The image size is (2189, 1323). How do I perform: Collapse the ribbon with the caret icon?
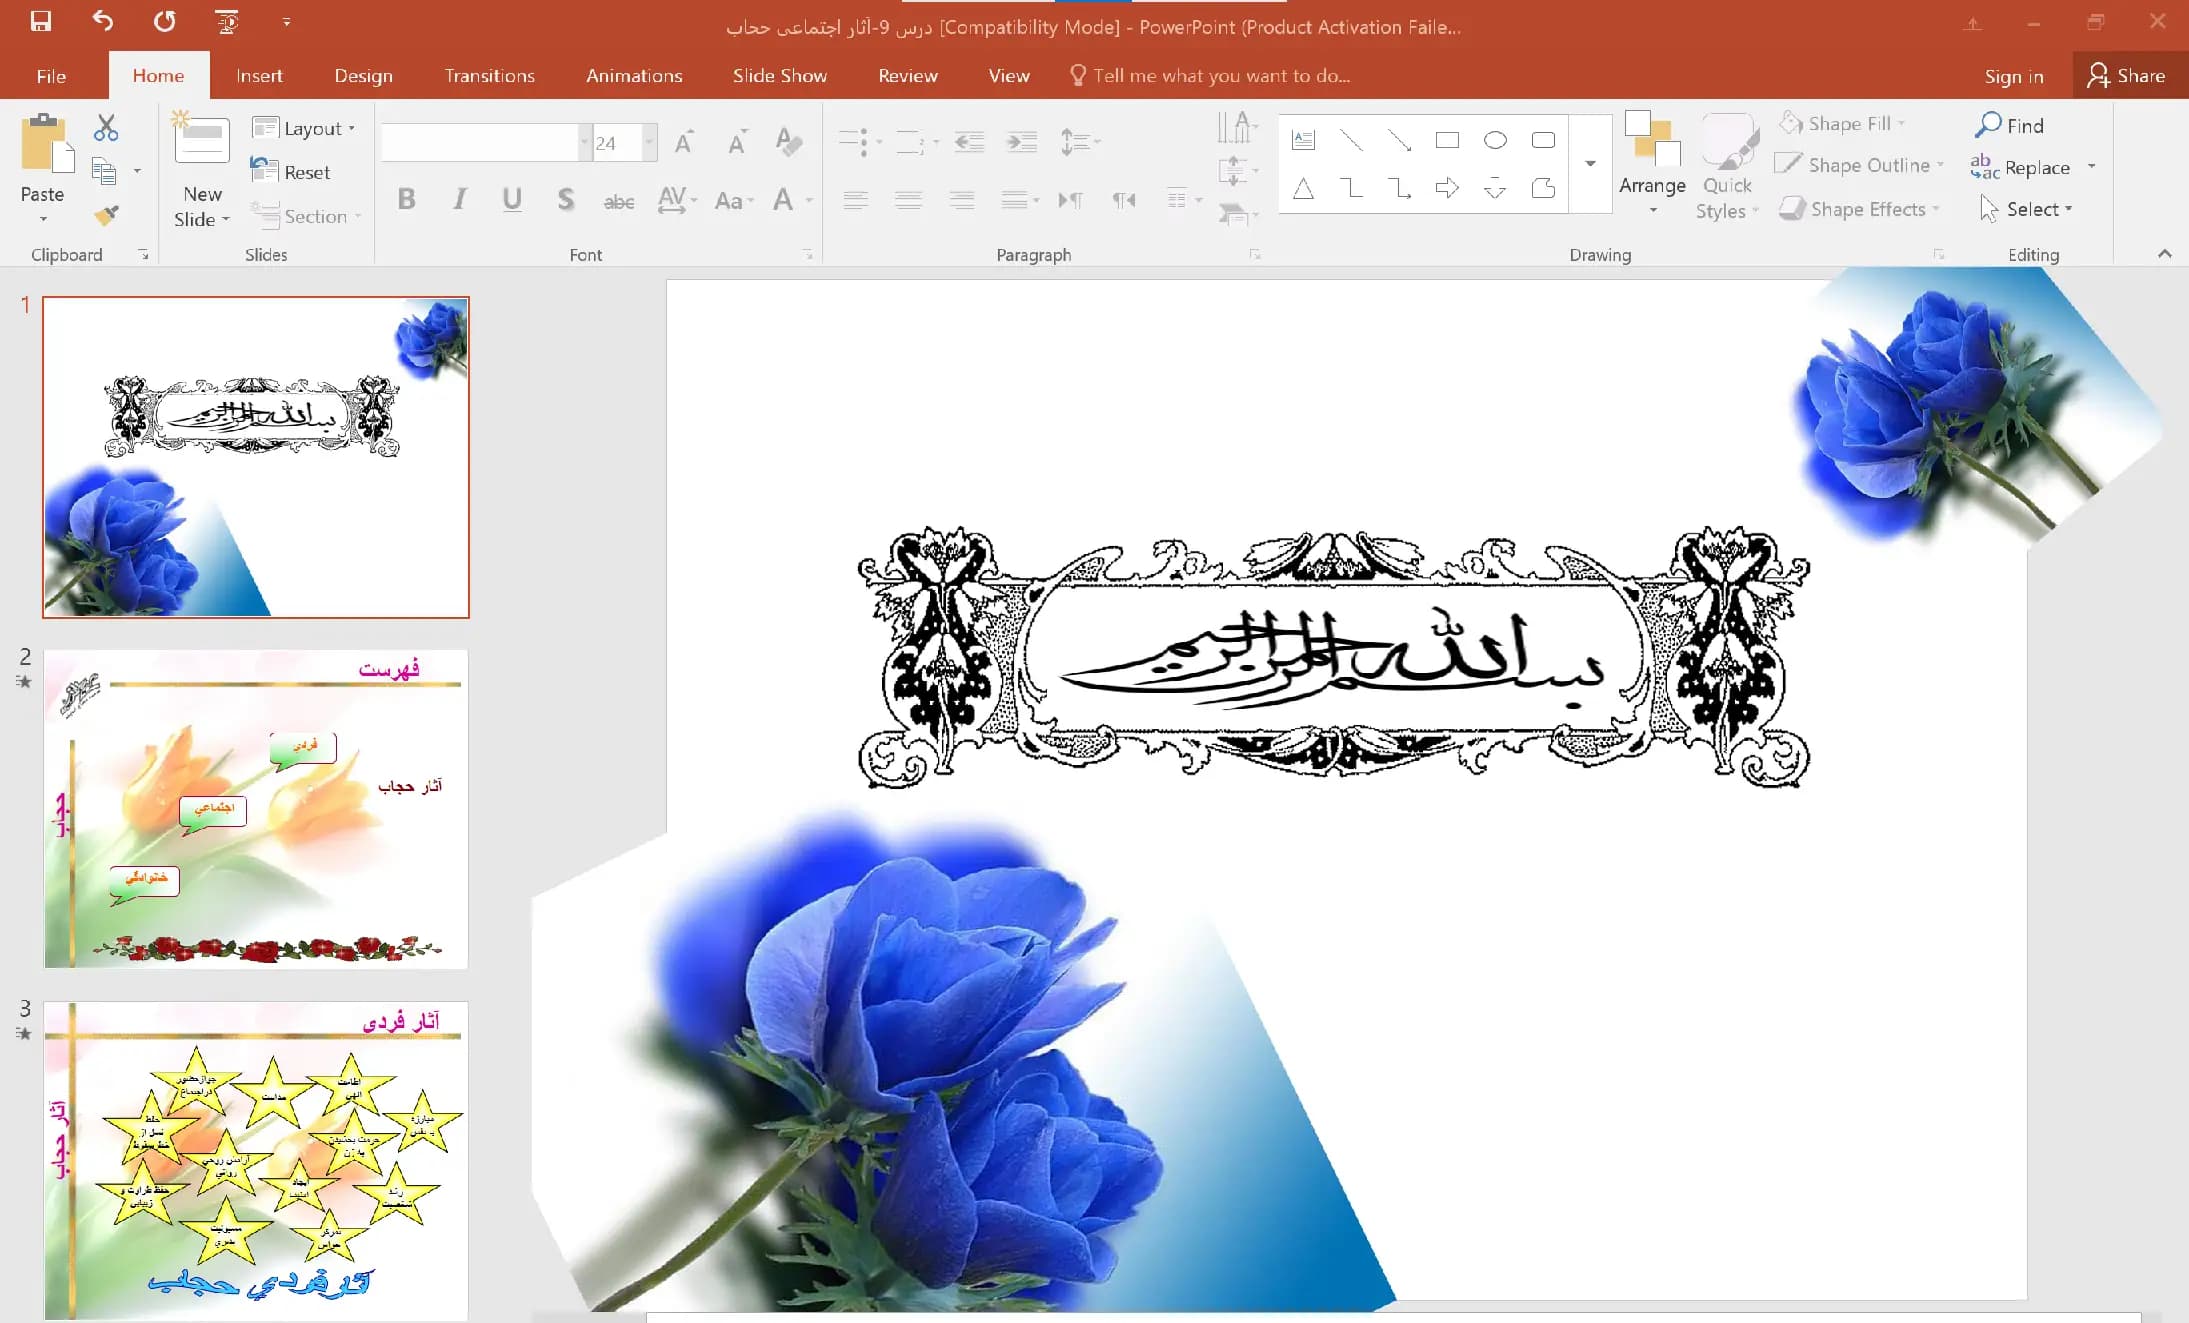(2165, 254)
